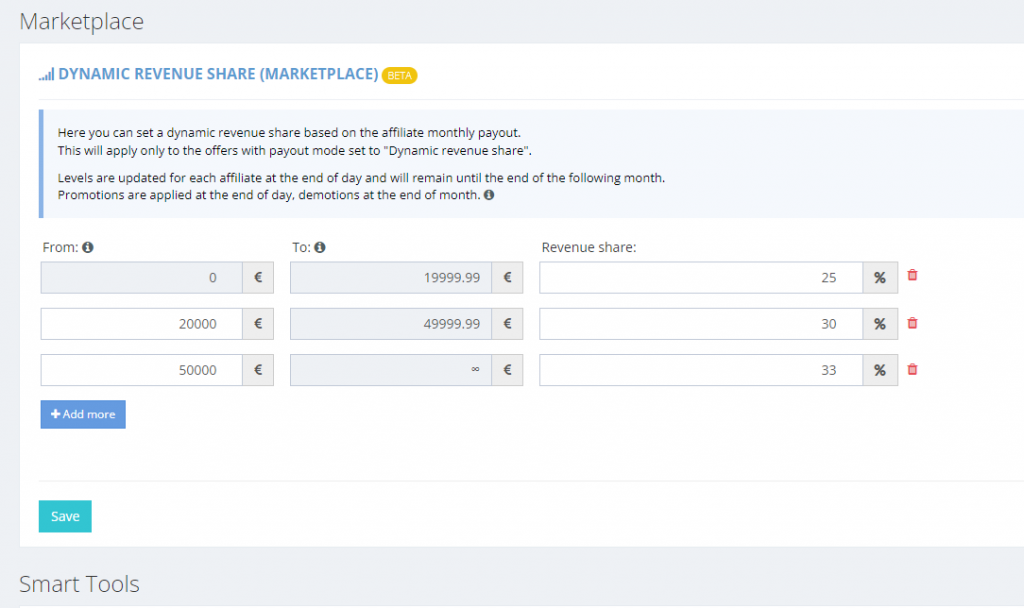Edit the From field showing 20000
Image resolution: width=1024 pixels, height=608 pixels.
[142, 324]
